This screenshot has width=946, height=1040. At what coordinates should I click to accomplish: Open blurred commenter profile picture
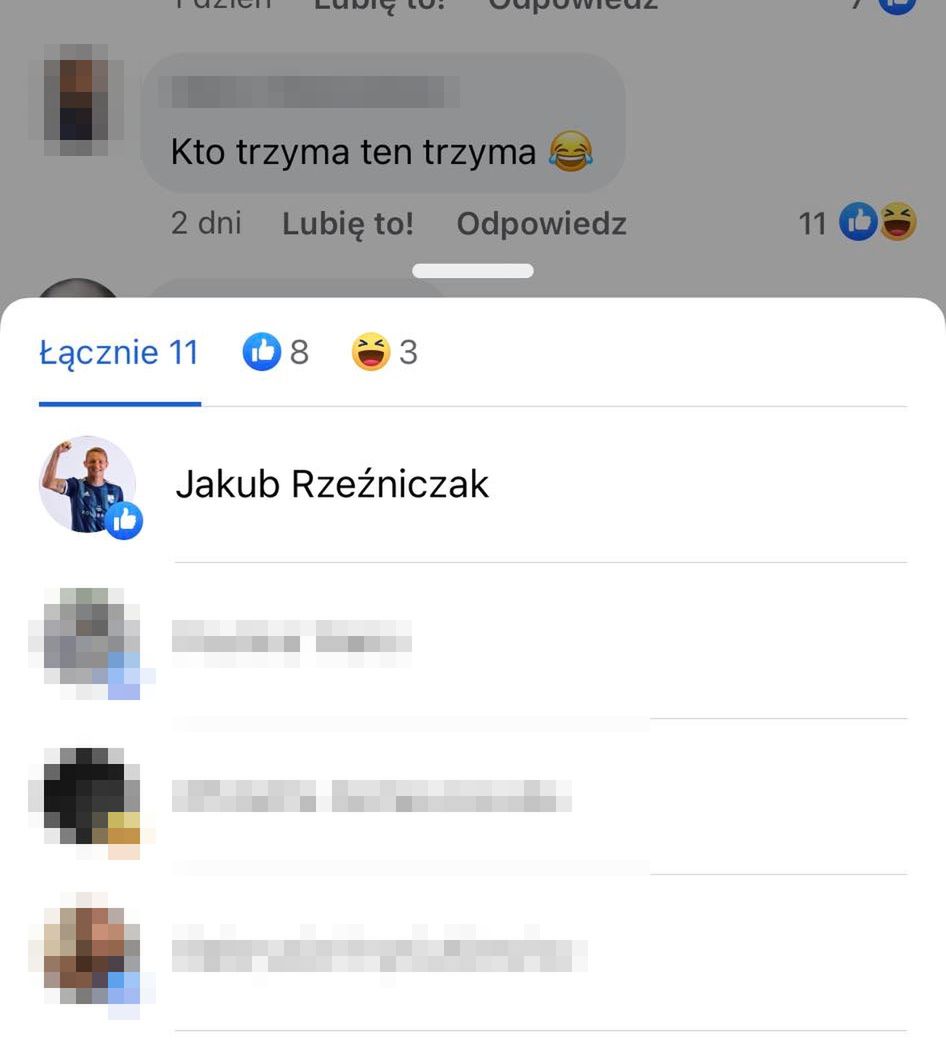(x=76, y=100)
